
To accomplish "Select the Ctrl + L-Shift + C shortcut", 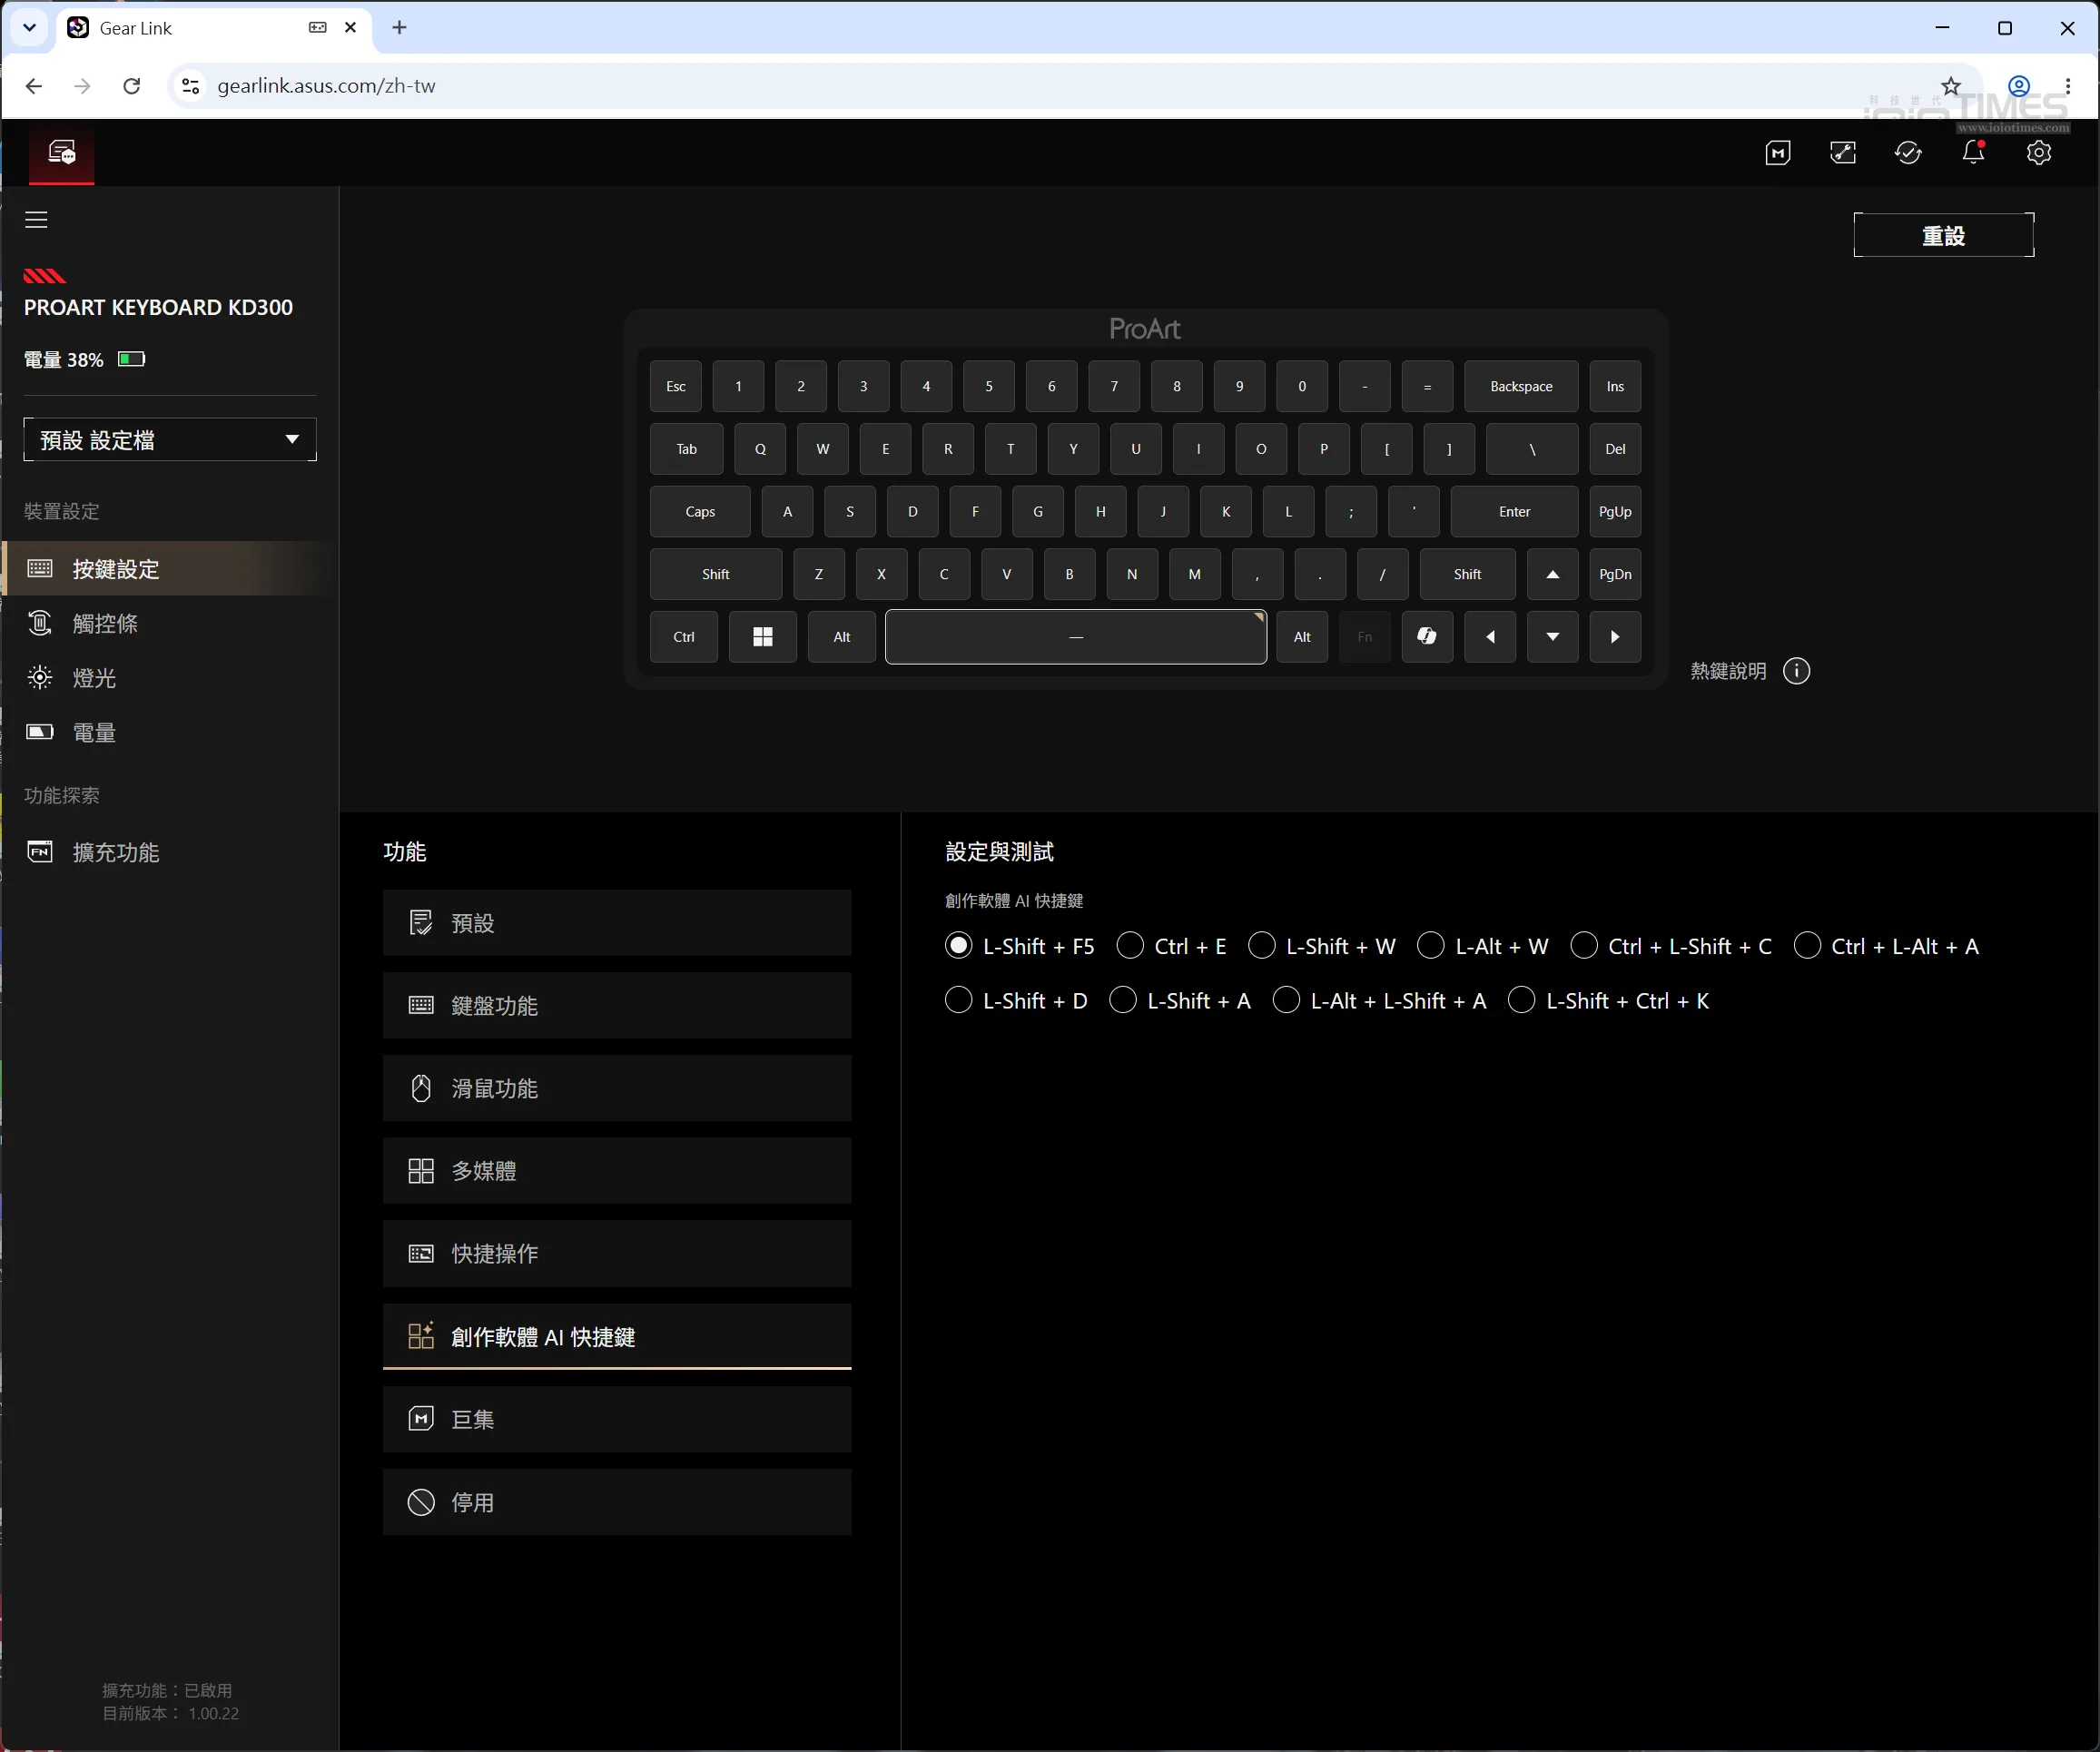I will tap(1671, 946).
